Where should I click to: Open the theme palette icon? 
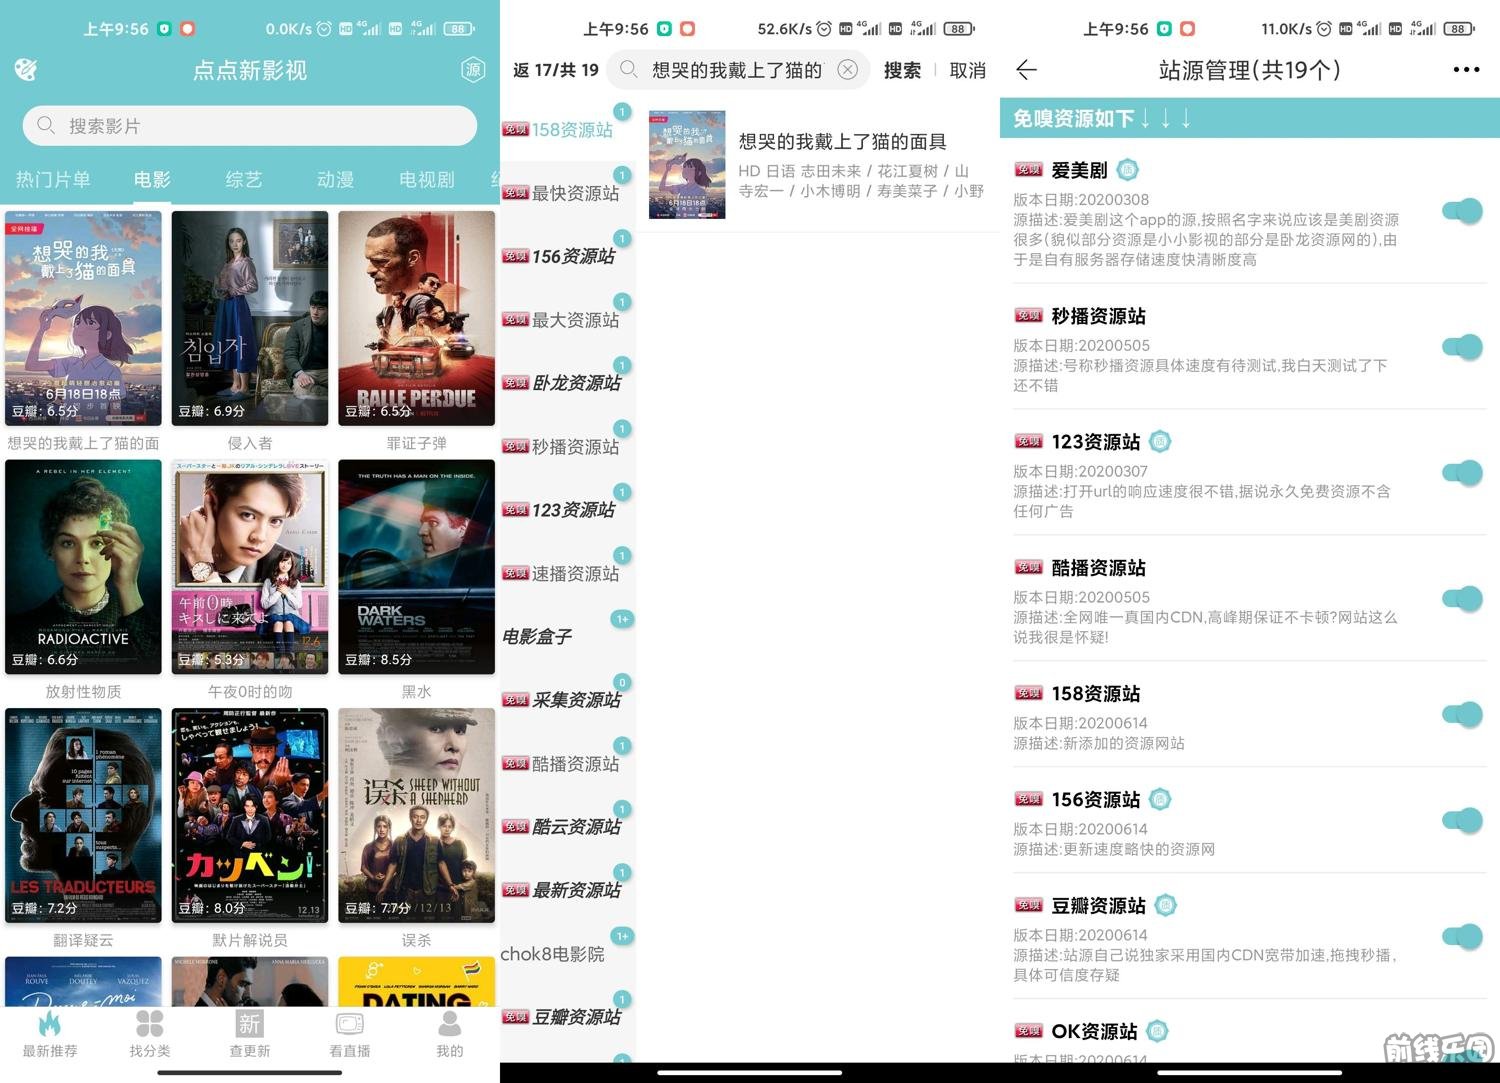(x=26, y=69)
